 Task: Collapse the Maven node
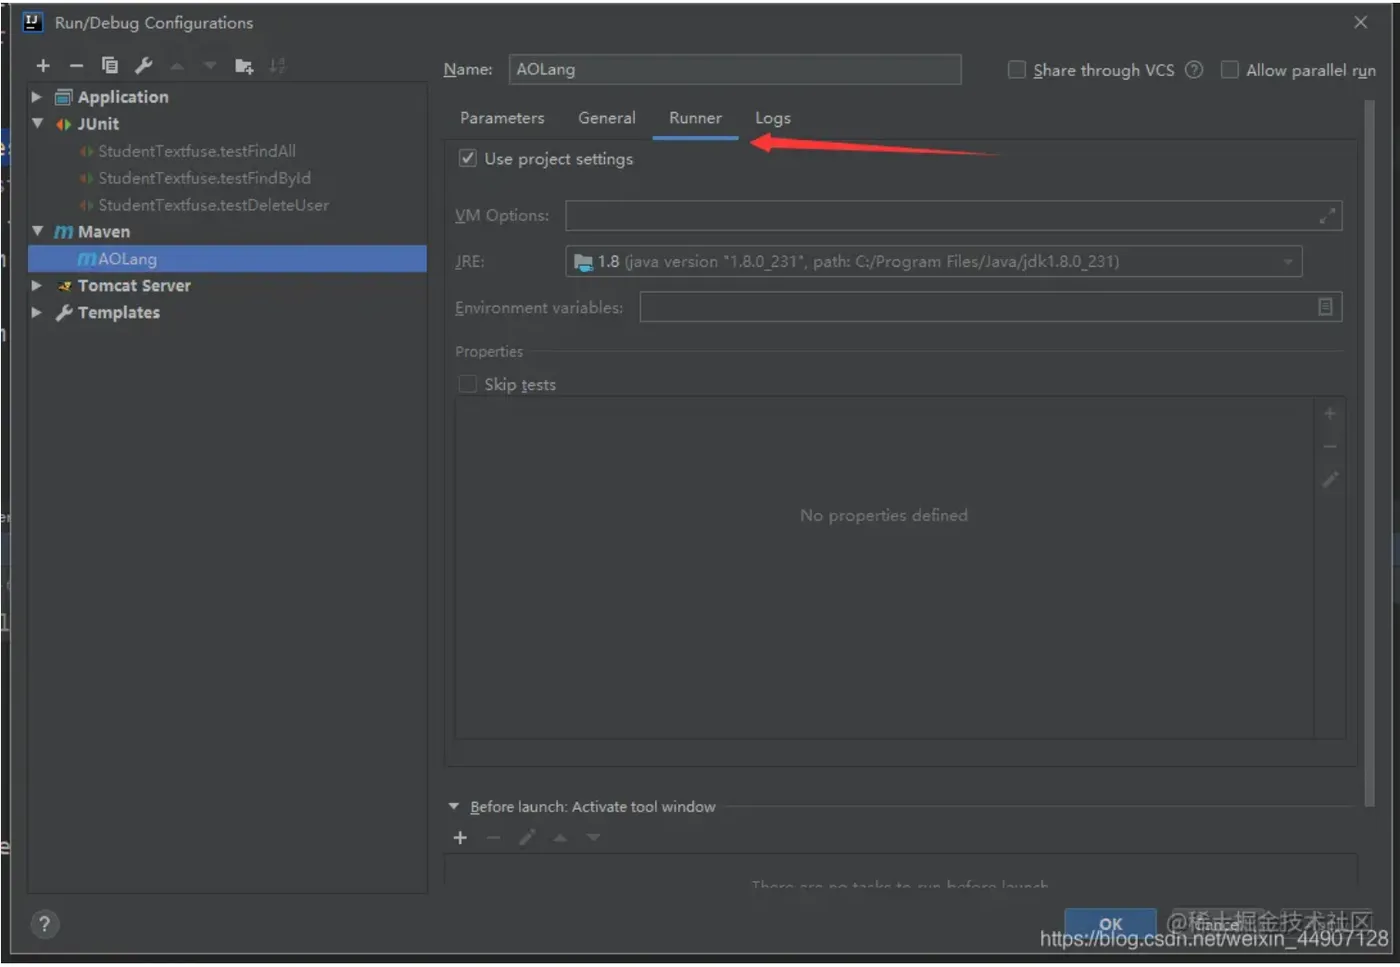tap(37, 231)
